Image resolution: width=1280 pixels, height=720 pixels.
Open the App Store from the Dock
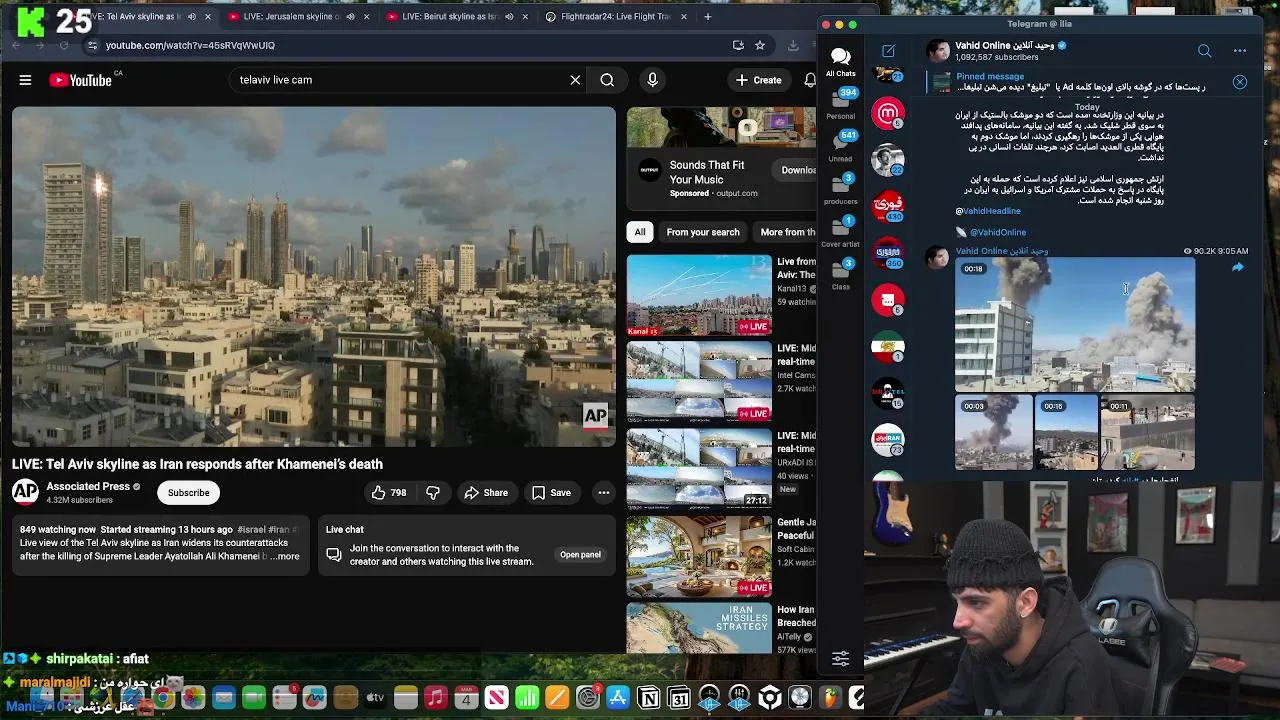click(618, 698)
